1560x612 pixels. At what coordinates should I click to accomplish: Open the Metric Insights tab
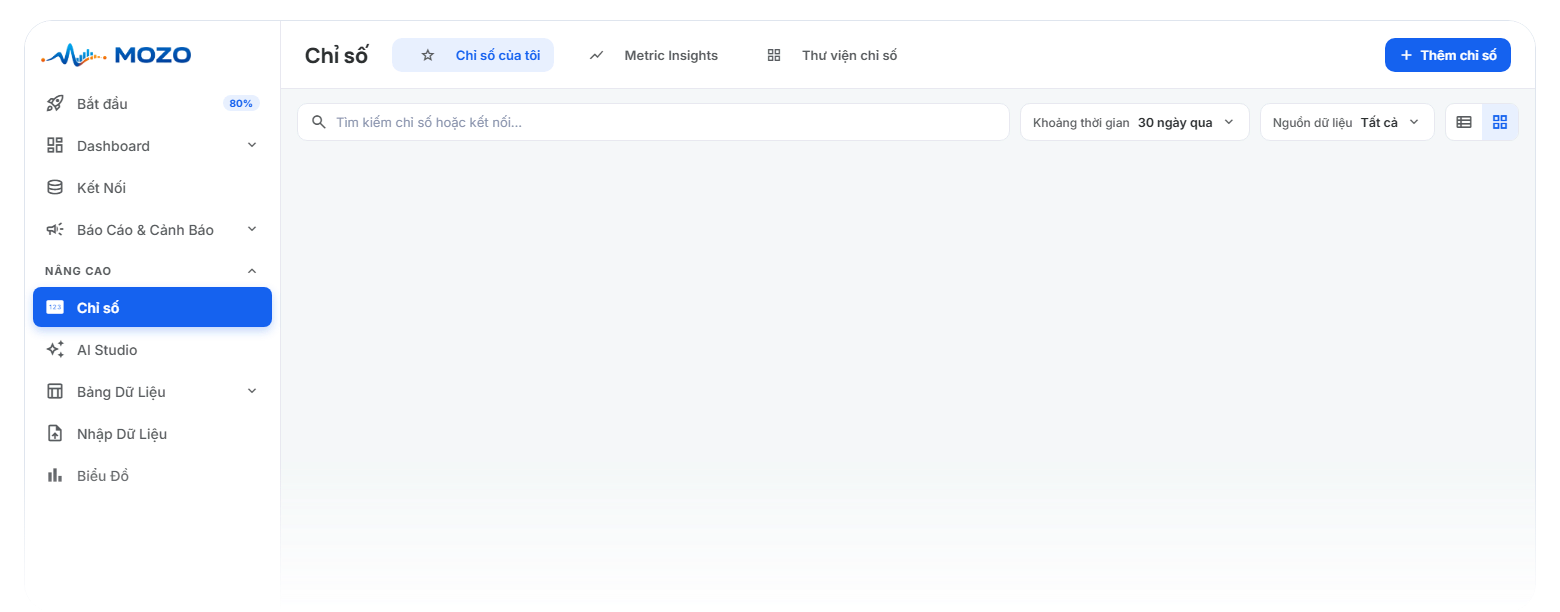[653, 55]
